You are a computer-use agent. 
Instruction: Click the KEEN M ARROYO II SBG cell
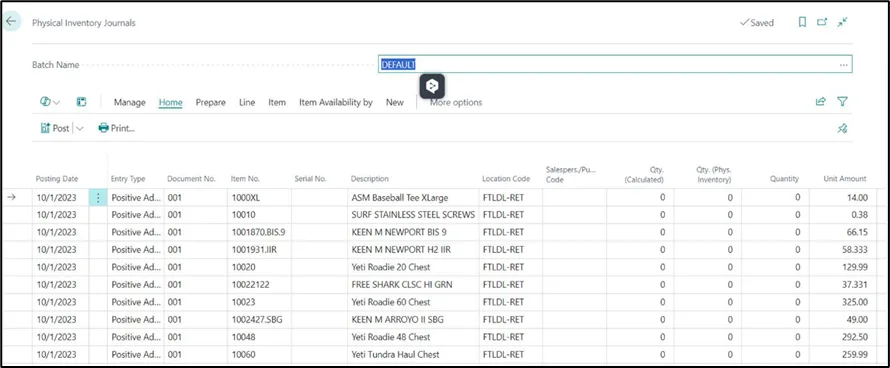413,320
